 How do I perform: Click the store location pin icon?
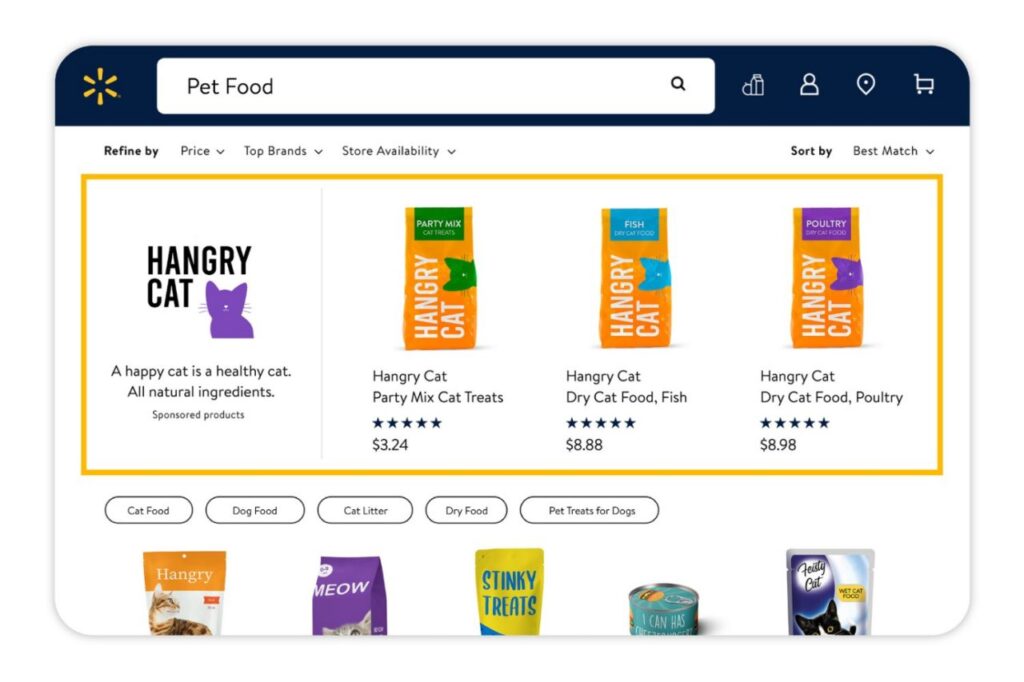(866, 85)
